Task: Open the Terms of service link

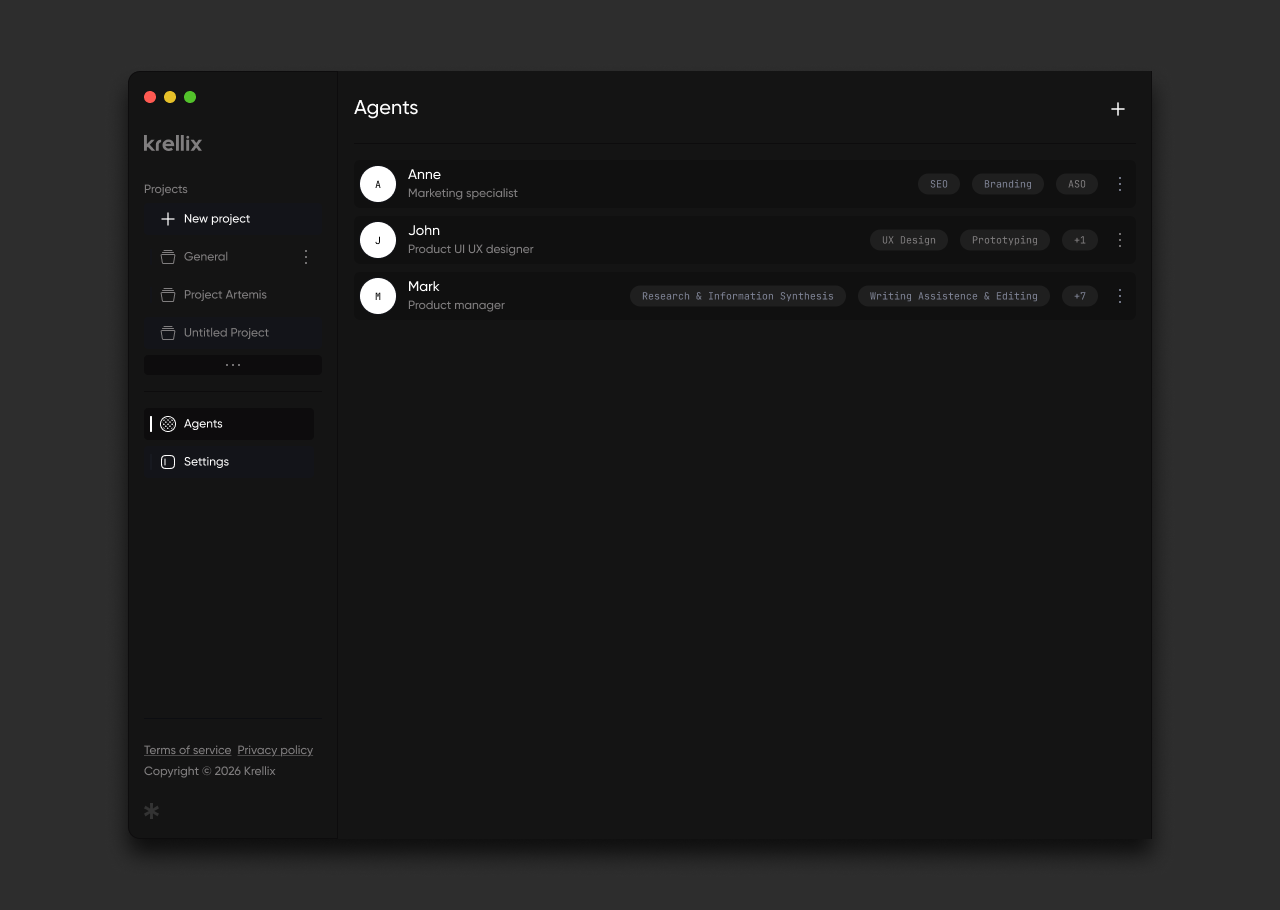Action: (187, 750)
